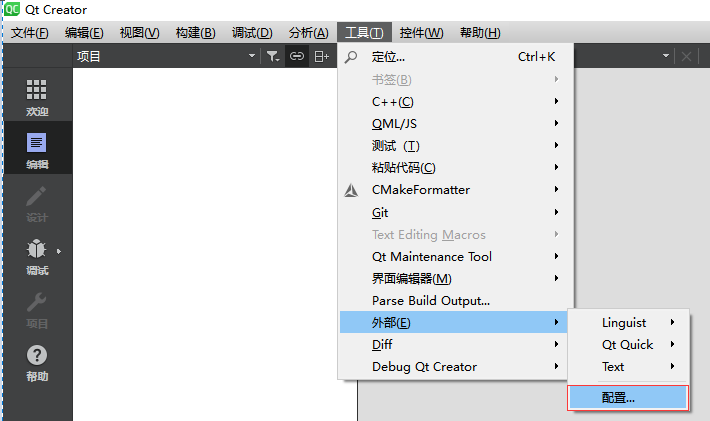Open the 控件(W) menu
The image size is (710, 421).
(x=422, y=33)
